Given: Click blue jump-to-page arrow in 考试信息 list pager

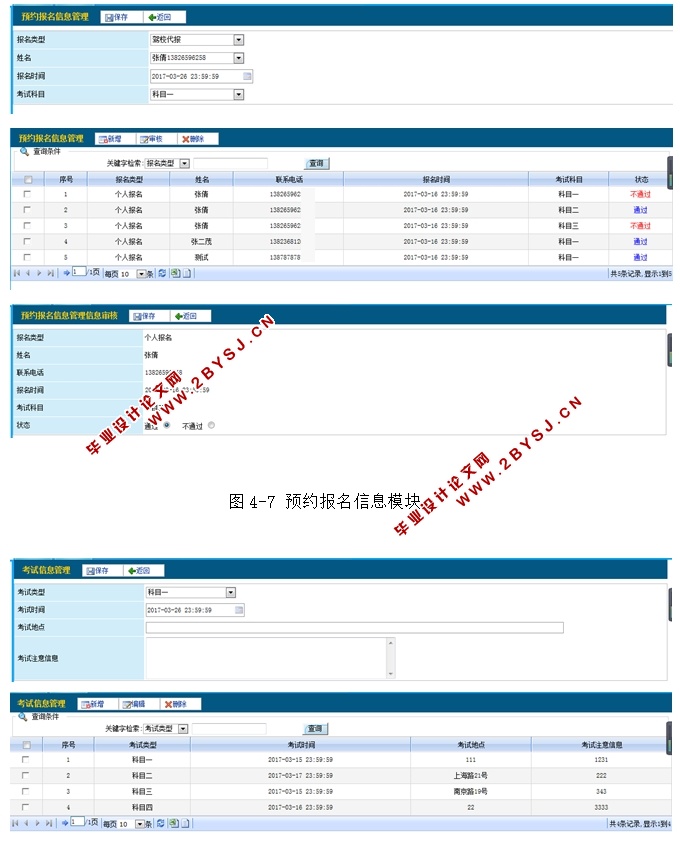Looking at the screenshot, I should pyautogui.click(x=64, y=824).
